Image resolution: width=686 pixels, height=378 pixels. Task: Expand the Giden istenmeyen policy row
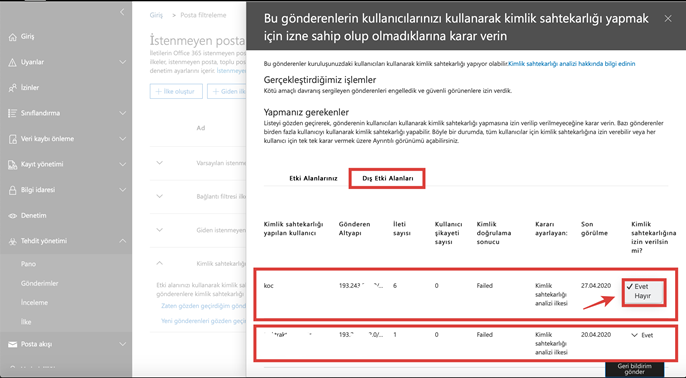tap(159, 230)
